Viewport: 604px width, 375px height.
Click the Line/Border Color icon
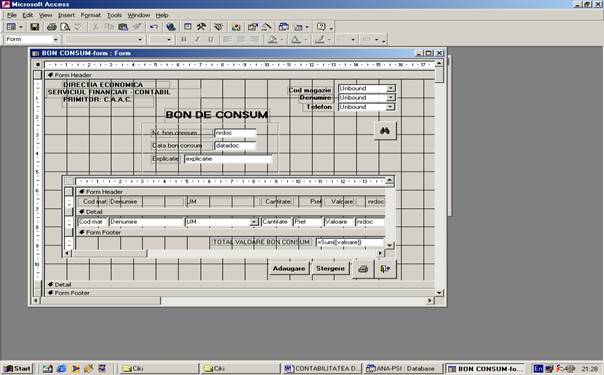pyautogui.click(x=319, y=39)
